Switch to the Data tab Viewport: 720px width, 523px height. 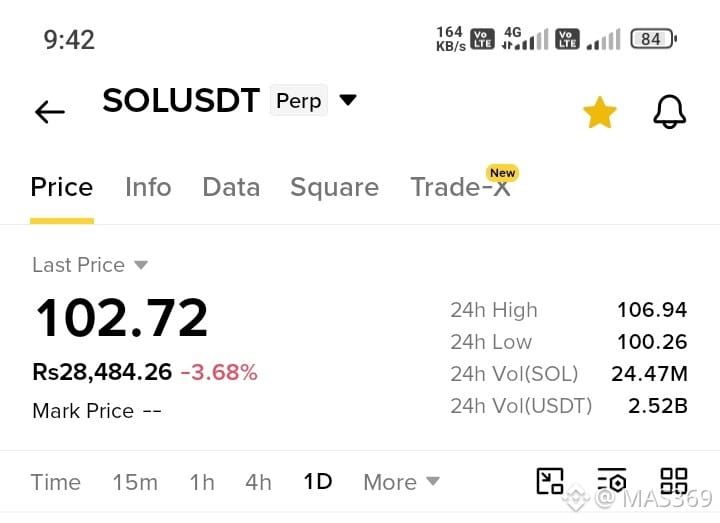pyautogui.click(x=231, y=187)
